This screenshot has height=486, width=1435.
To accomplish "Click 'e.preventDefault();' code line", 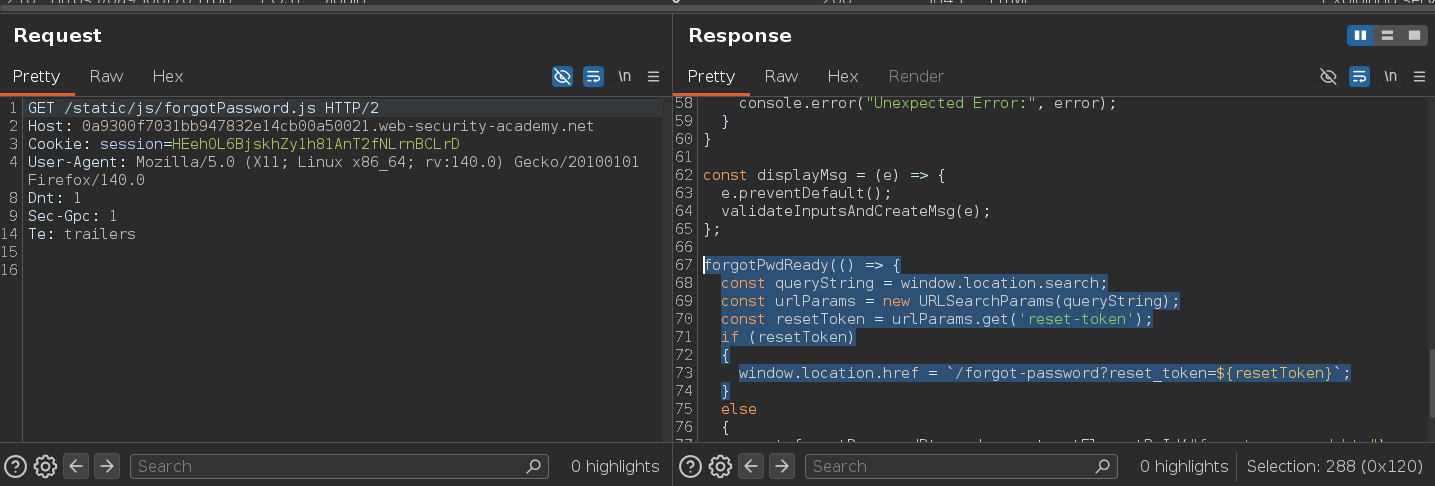I will (806, 193).
